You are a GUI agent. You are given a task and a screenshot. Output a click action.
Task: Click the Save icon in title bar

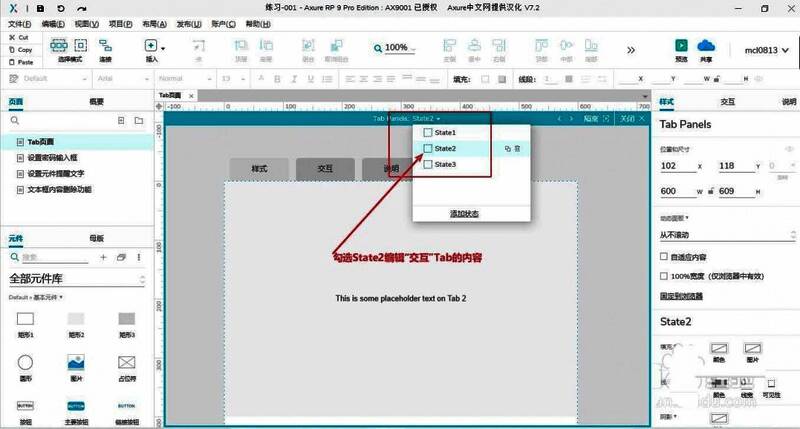tap(39, 7)
